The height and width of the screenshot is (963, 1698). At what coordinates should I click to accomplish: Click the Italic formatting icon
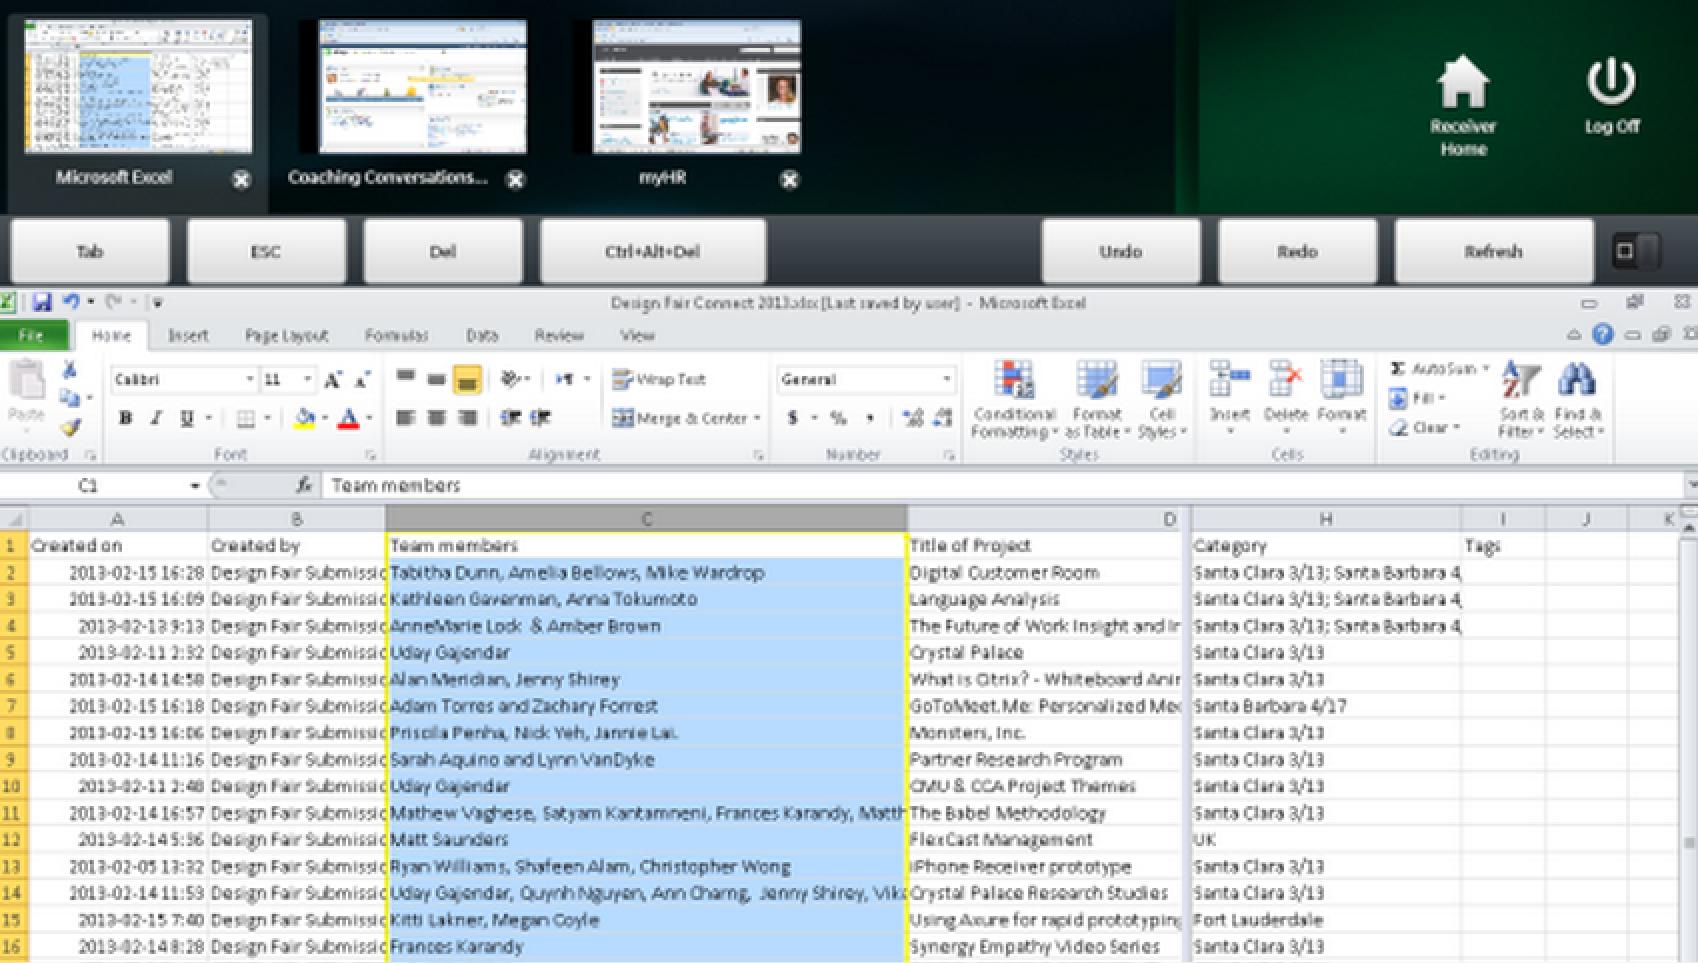pos(155,418)
